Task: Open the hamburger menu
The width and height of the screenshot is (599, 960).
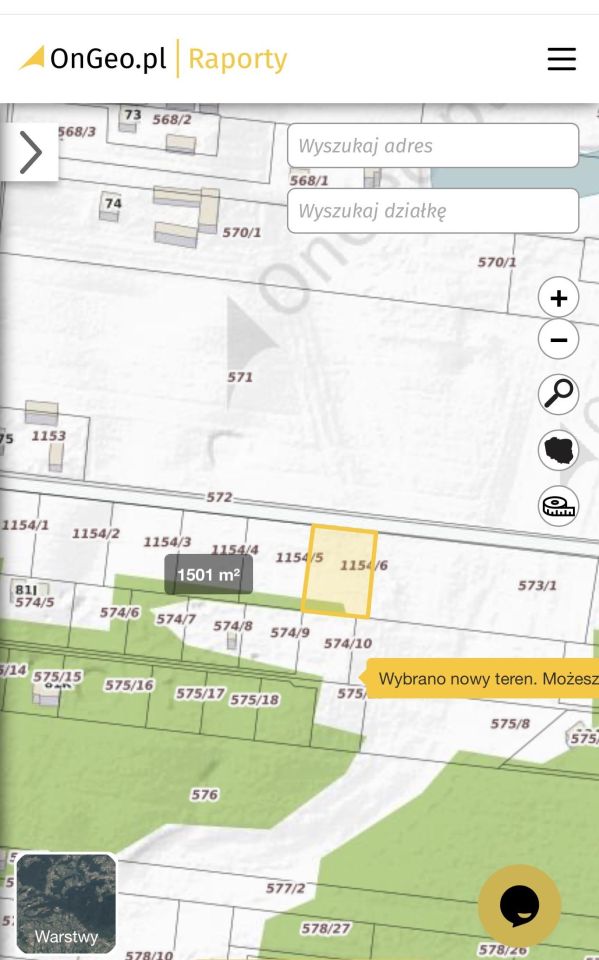Action: (x=561, y=59)
